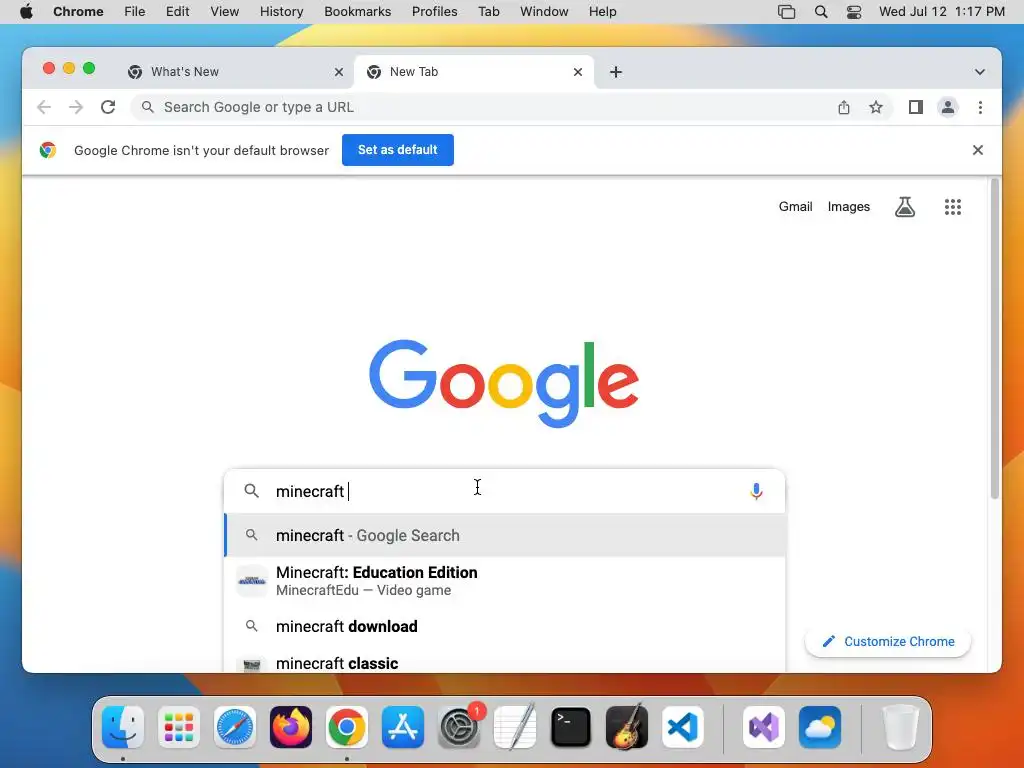Click the page vertical scrollbar
The height and width of the screenshot is (768, 1024).
995,340
